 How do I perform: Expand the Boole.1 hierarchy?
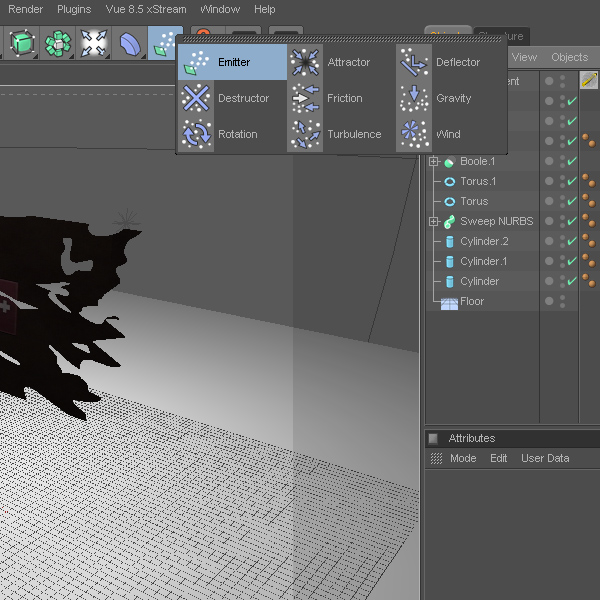(434, 161)
